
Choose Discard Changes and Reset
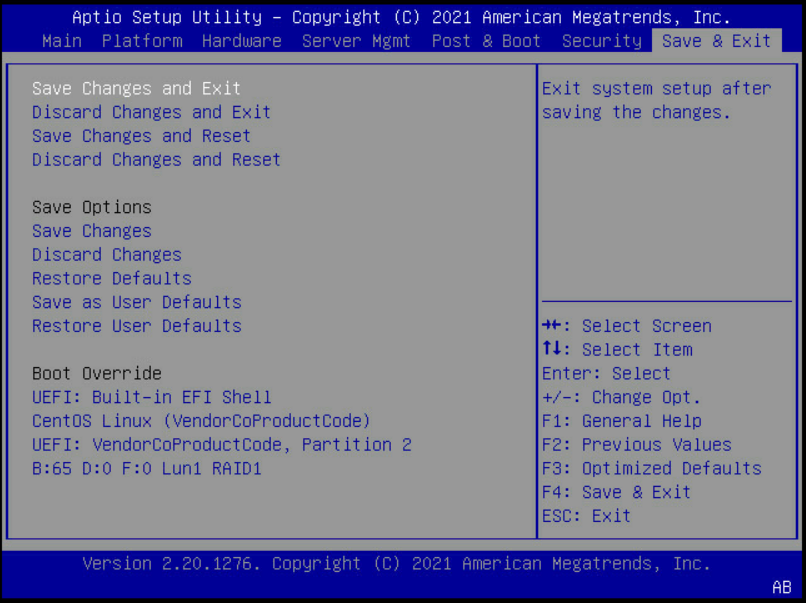coord(156,160)
